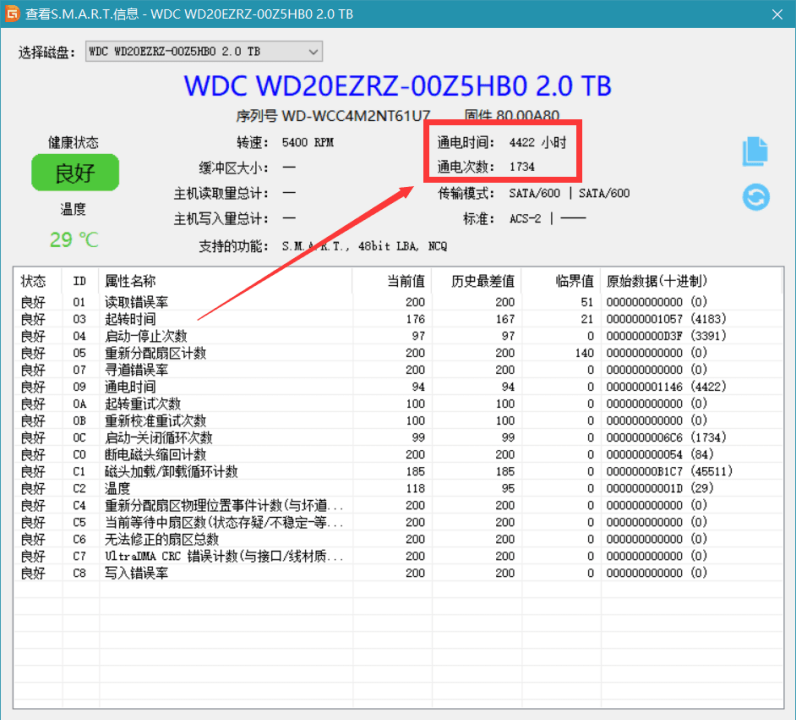
Task: Select the 启动-关闭循环次数 row
Action: [398, 437]
